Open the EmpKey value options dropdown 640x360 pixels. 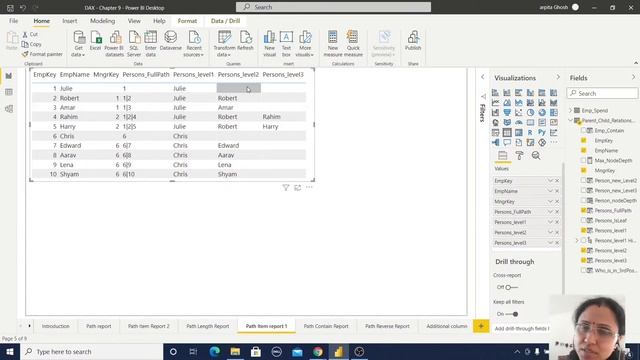click(x=550, y=181)
